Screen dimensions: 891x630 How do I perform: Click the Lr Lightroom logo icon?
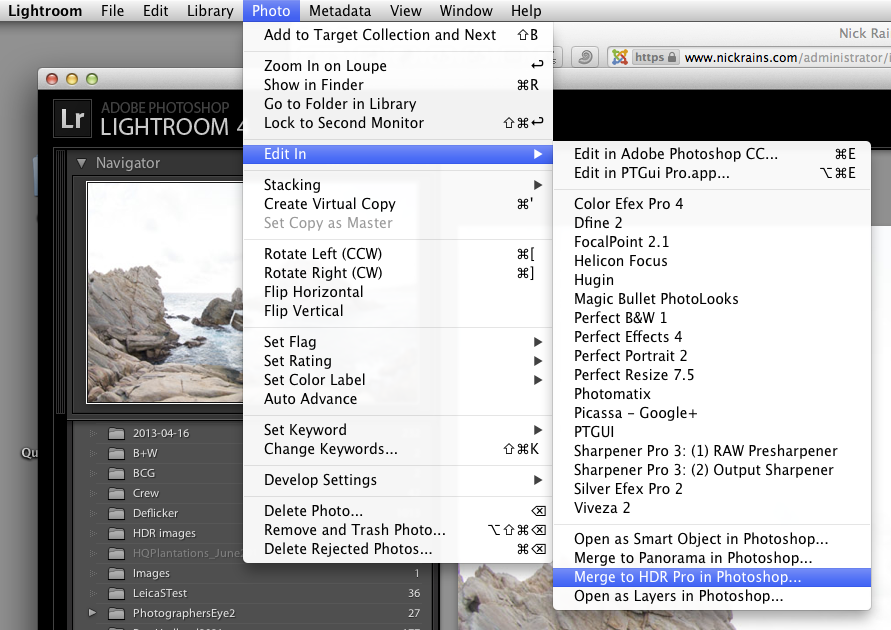point(72,119)
